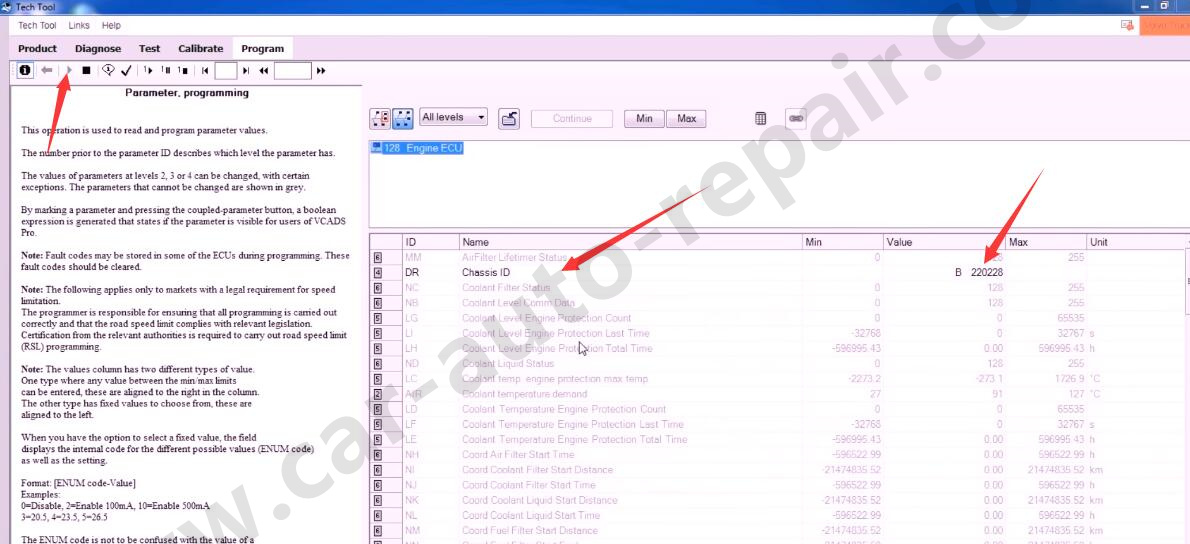The height and width of the screenshot is (544, 1190).
Task: Switch to the Diagnose tab
Action: pyautogui.click(x=98, y=49)
